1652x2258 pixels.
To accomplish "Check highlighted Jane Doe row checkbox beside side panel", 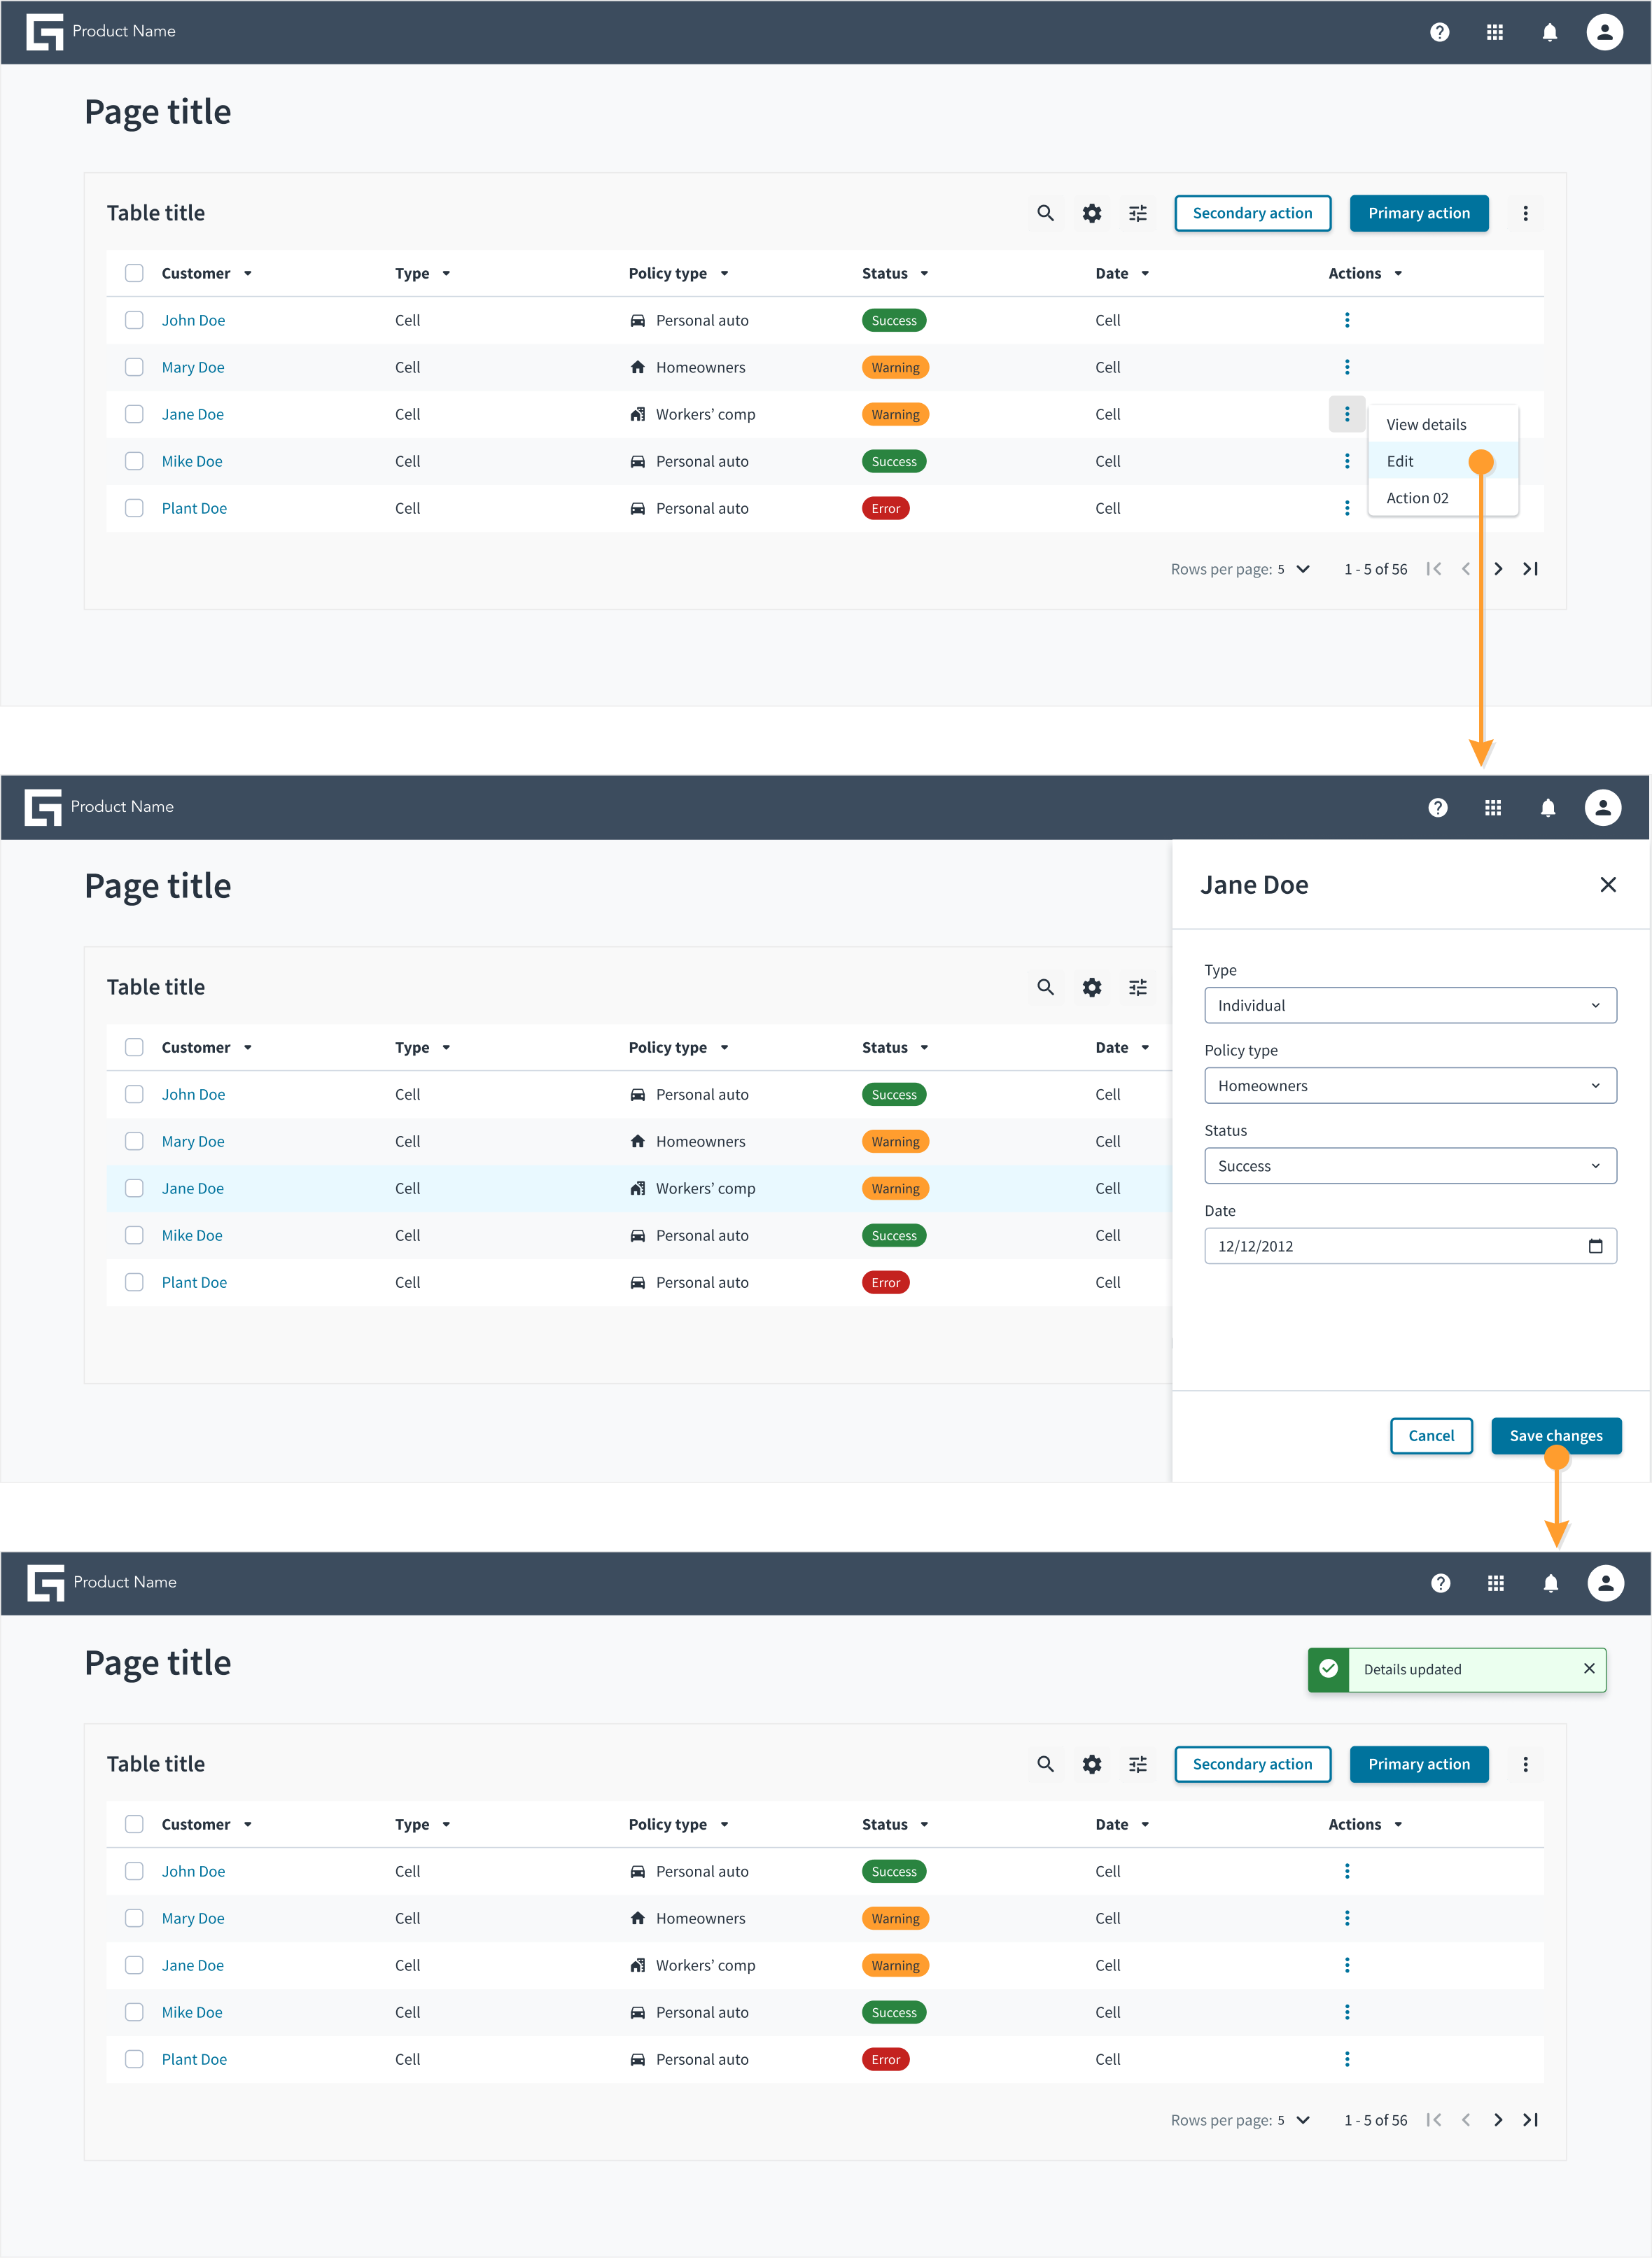I will (x=134, y=1188).
